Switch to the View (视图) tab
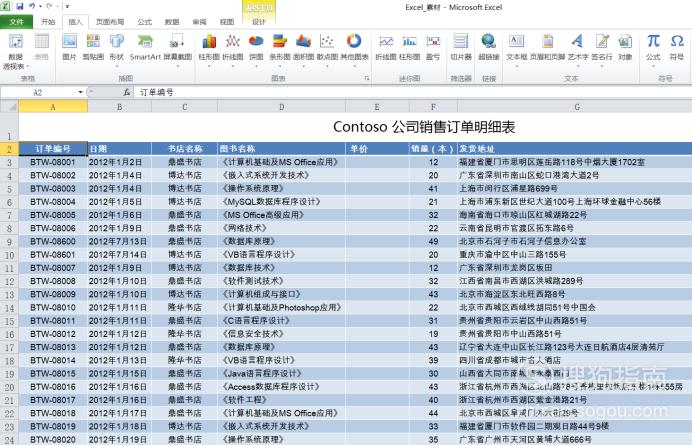 227,22
